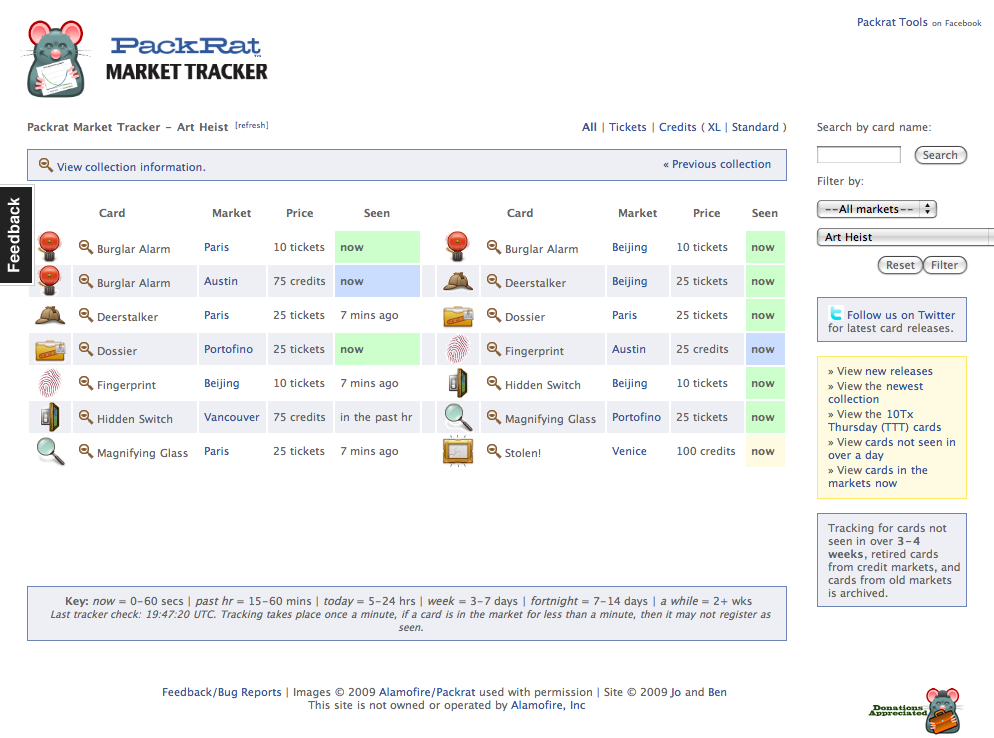Open the Portofino market link in the Dossier row
Image resolution: width=994 pixels, height=738 pixels.
(x=228, y=349)
